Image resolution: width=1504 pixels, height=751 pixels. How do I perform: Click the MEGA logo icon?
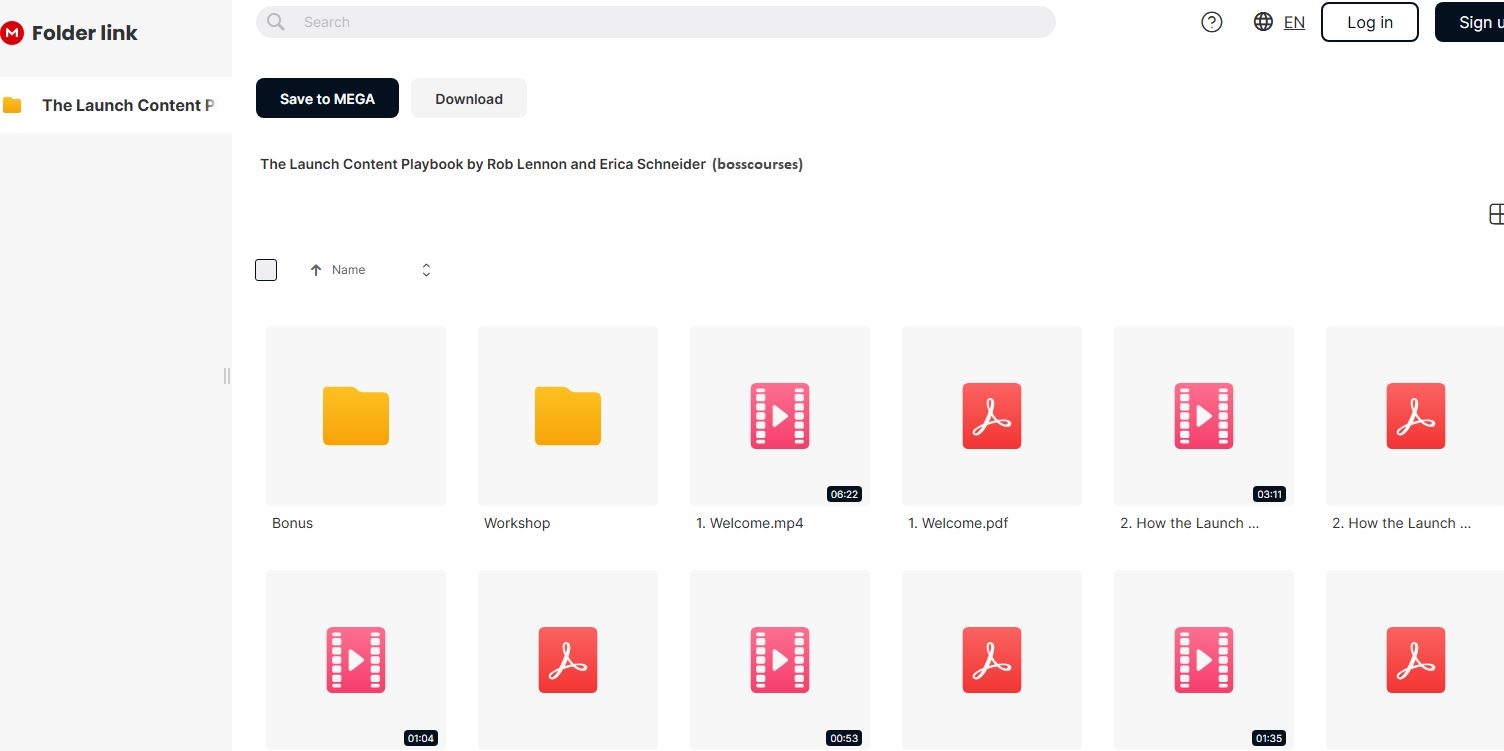coord(12,33)
